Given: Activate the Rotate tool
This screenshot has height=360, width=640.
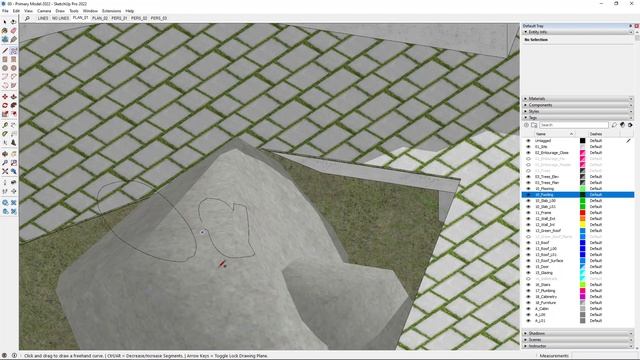Looking at the screenshot, I should click(x=5, y=105).
